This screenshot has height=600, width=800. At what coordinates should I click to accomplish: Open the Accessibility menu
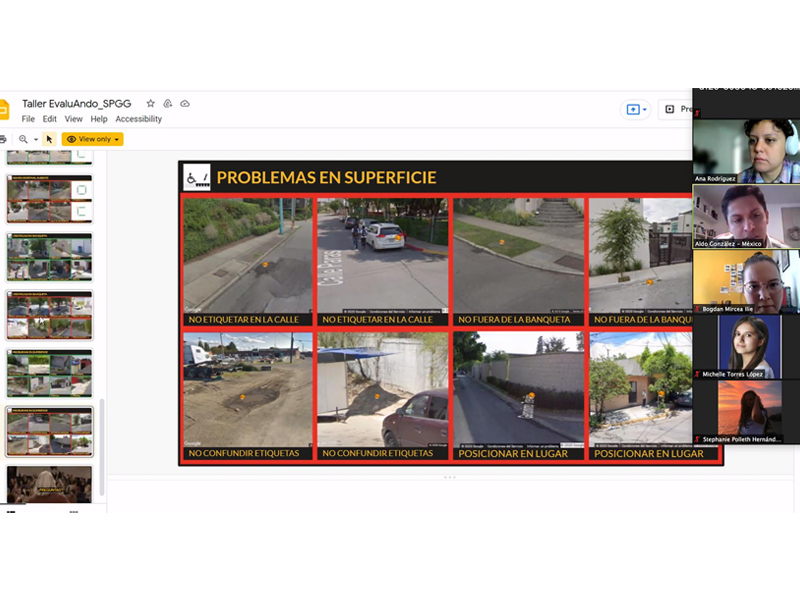(138, 119)
